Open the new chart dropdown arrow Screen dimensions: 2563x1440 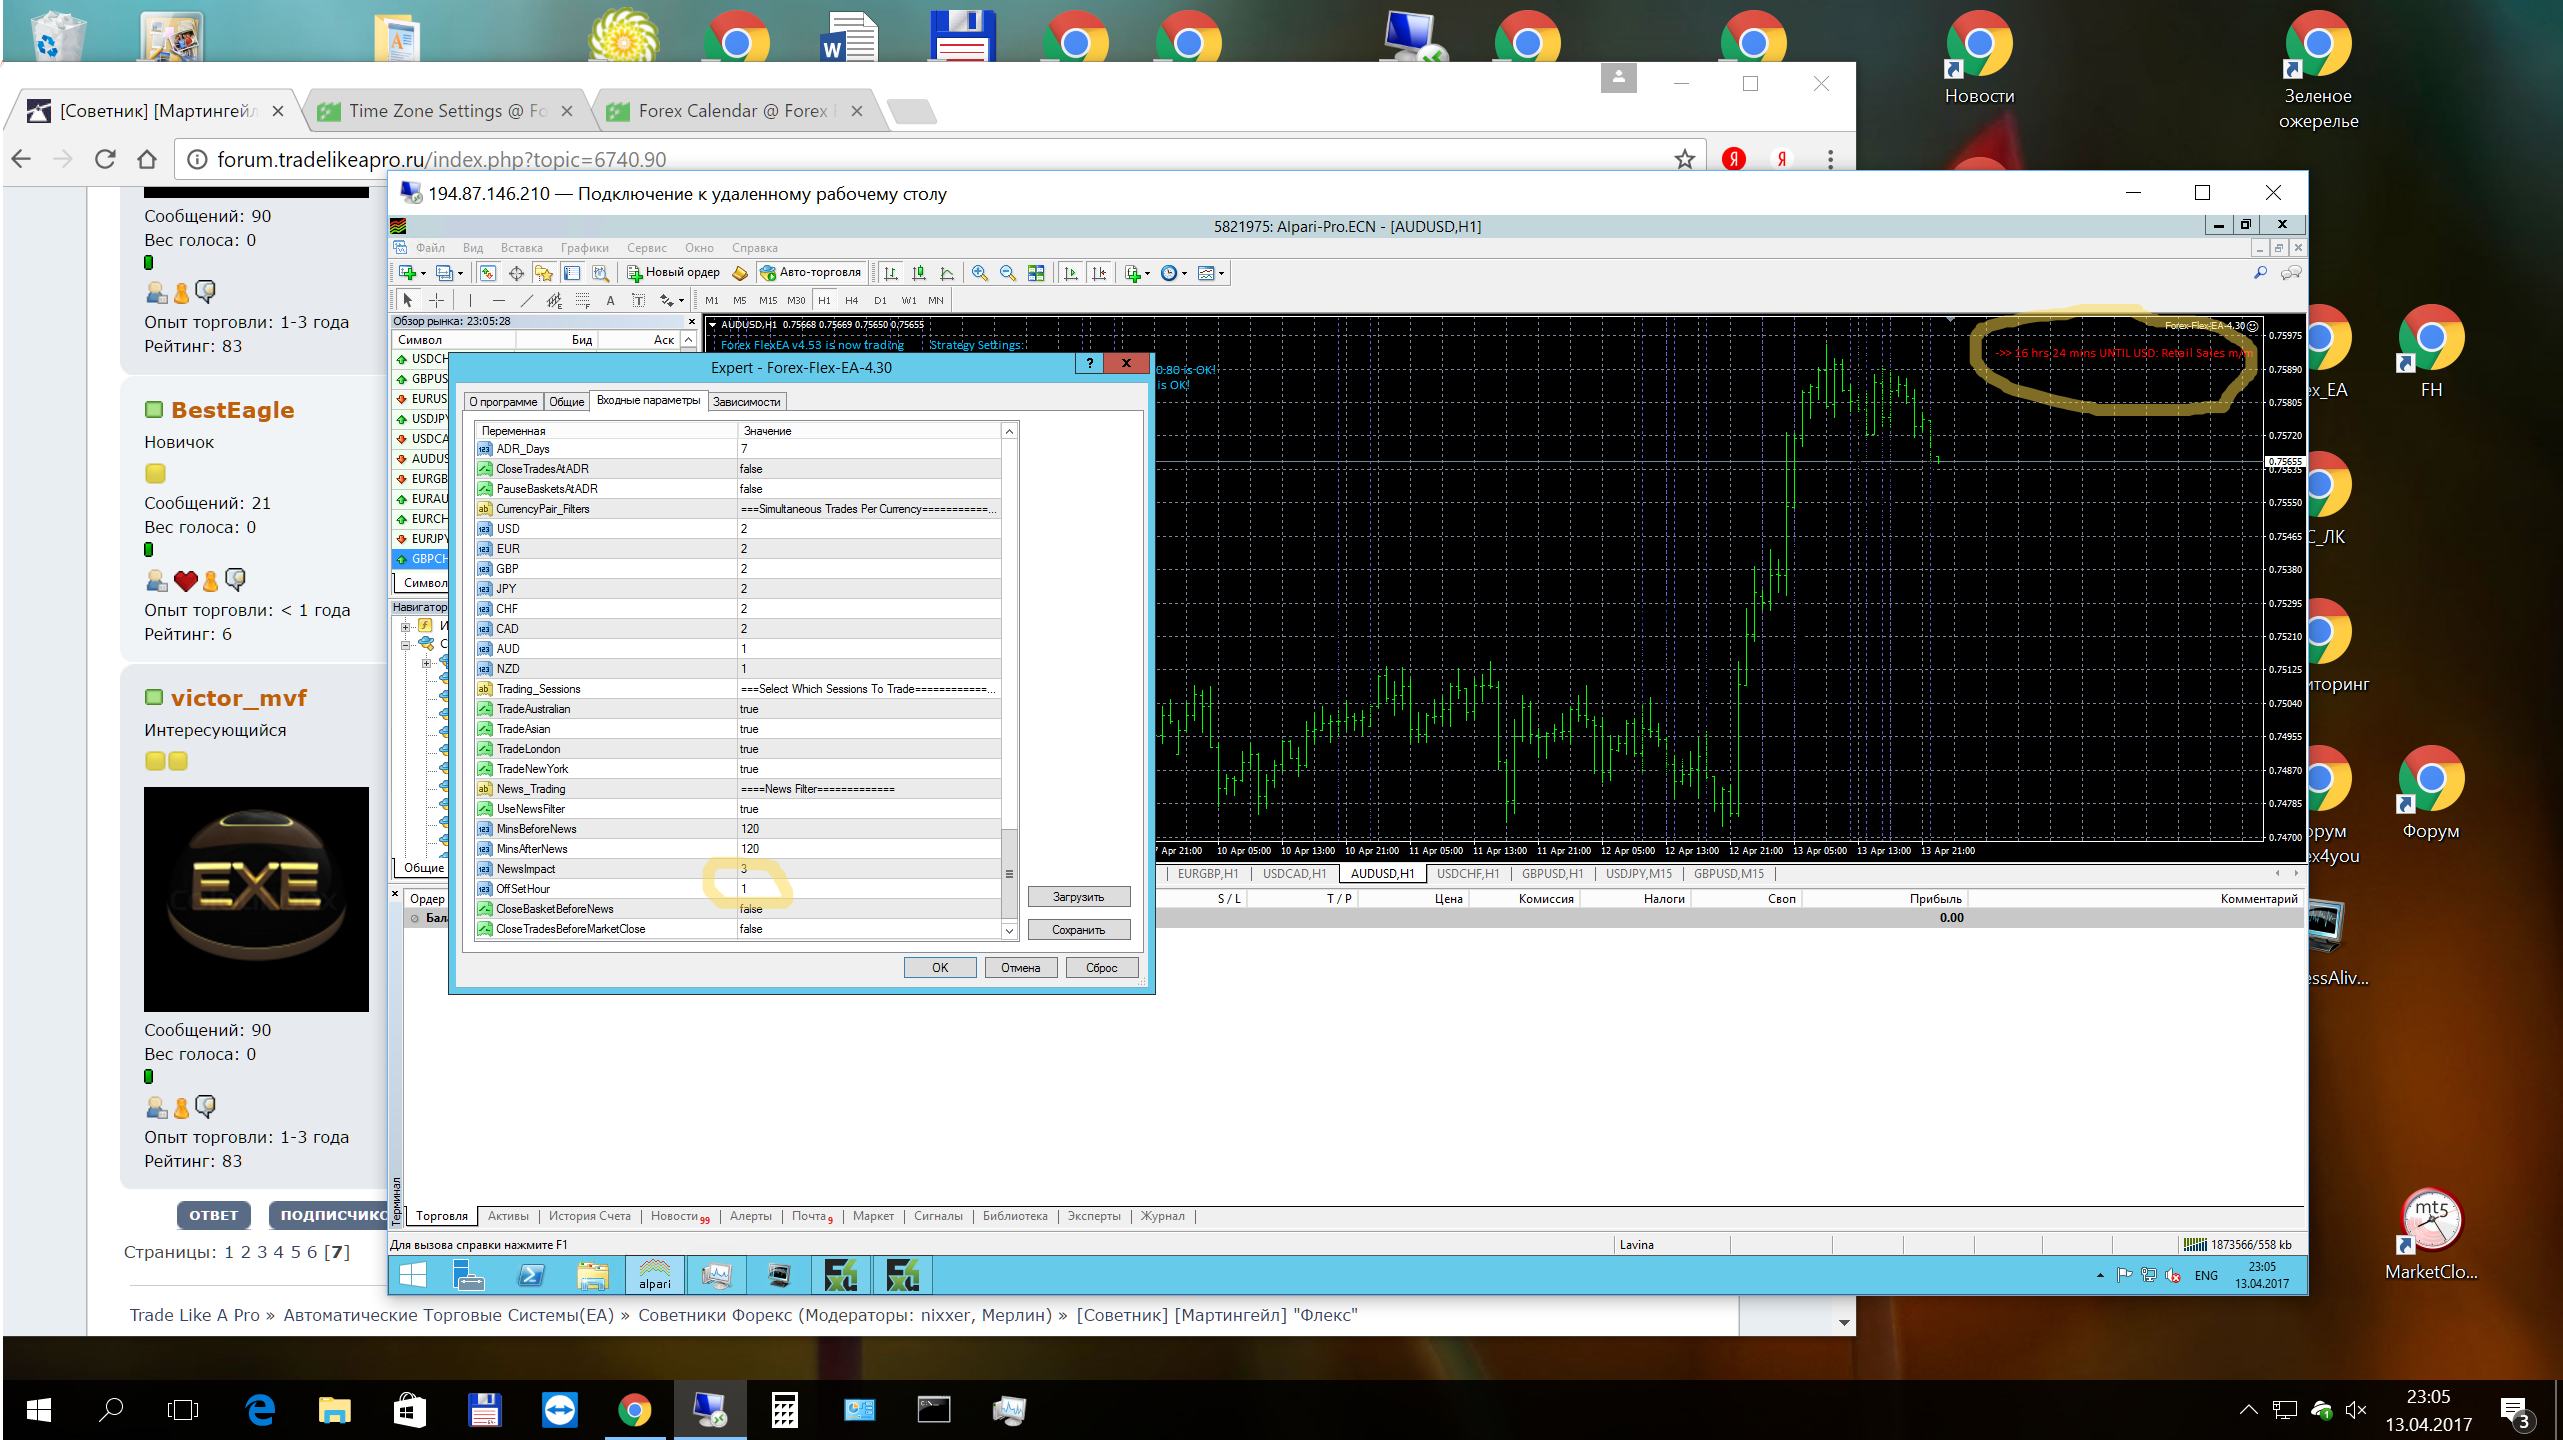pos(423,274)
